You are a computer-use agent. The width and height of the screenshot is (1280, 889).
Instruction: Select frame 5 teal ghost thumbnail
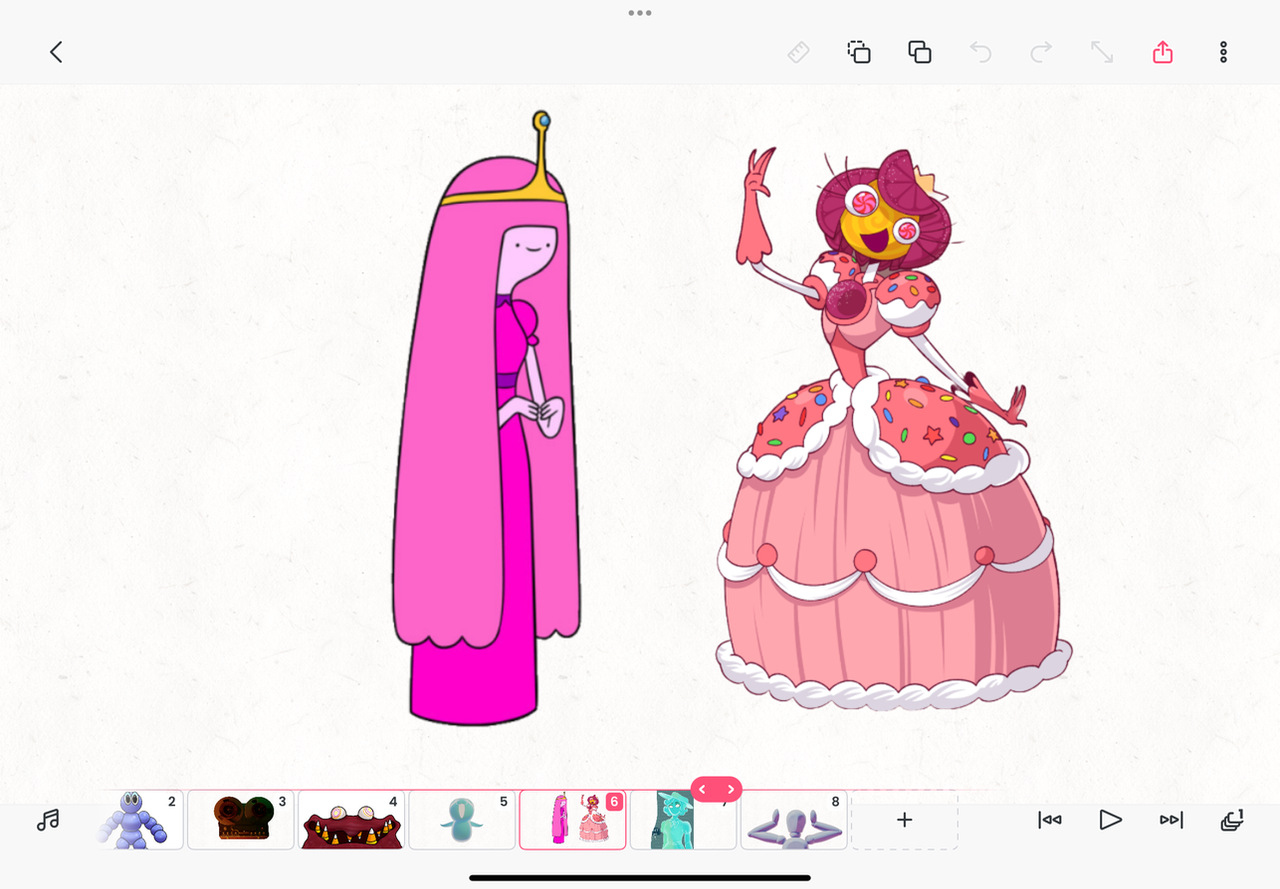pos(462,820)
